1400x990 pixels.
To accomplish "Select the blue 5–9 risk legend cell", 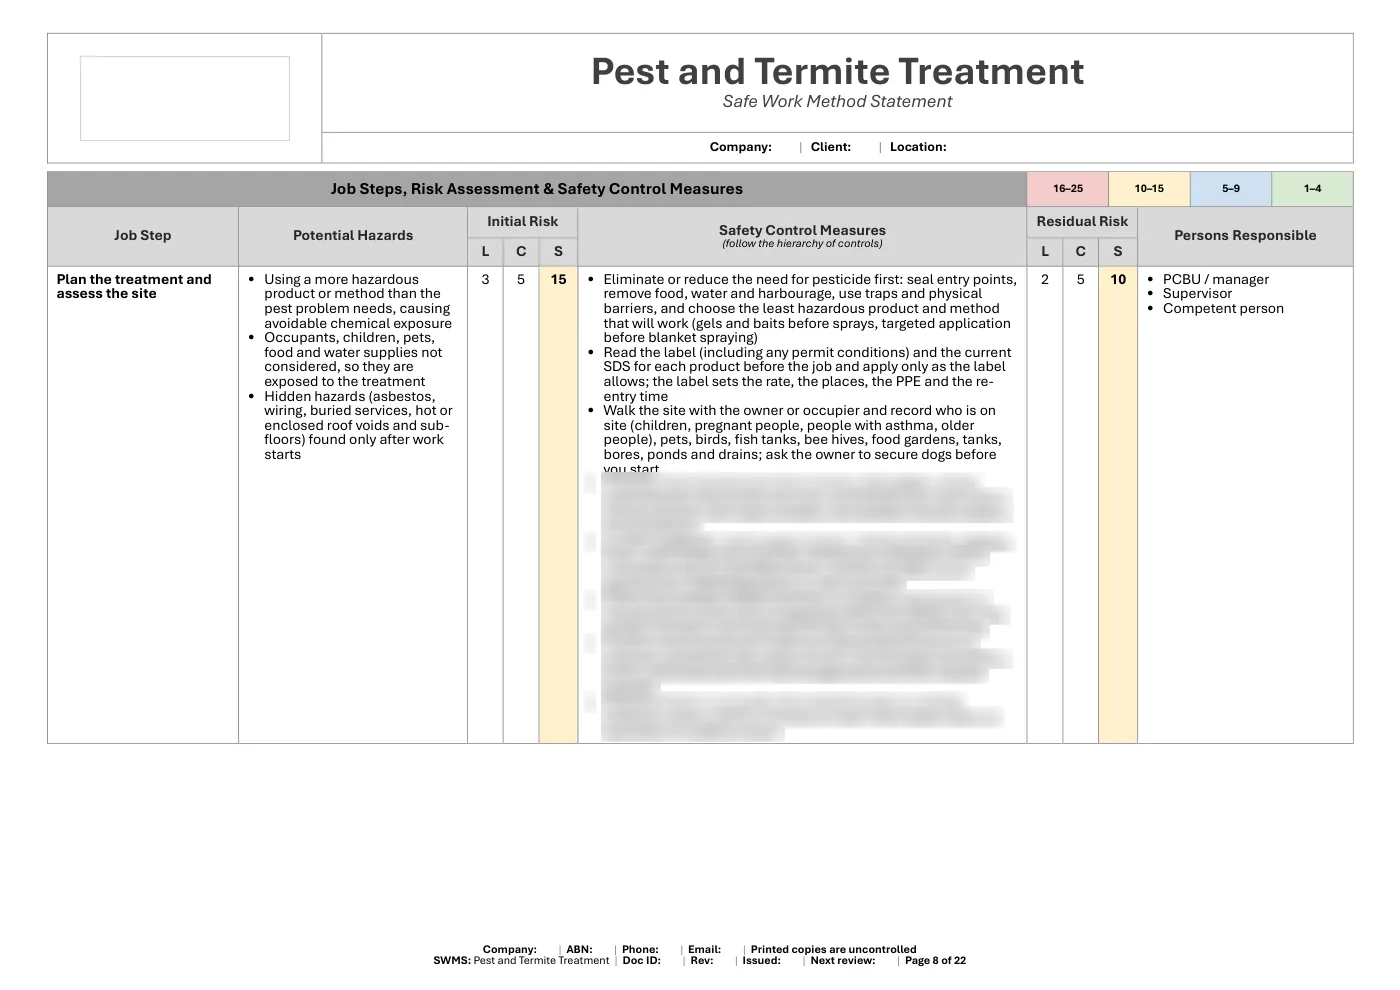I will point(1231,189).
